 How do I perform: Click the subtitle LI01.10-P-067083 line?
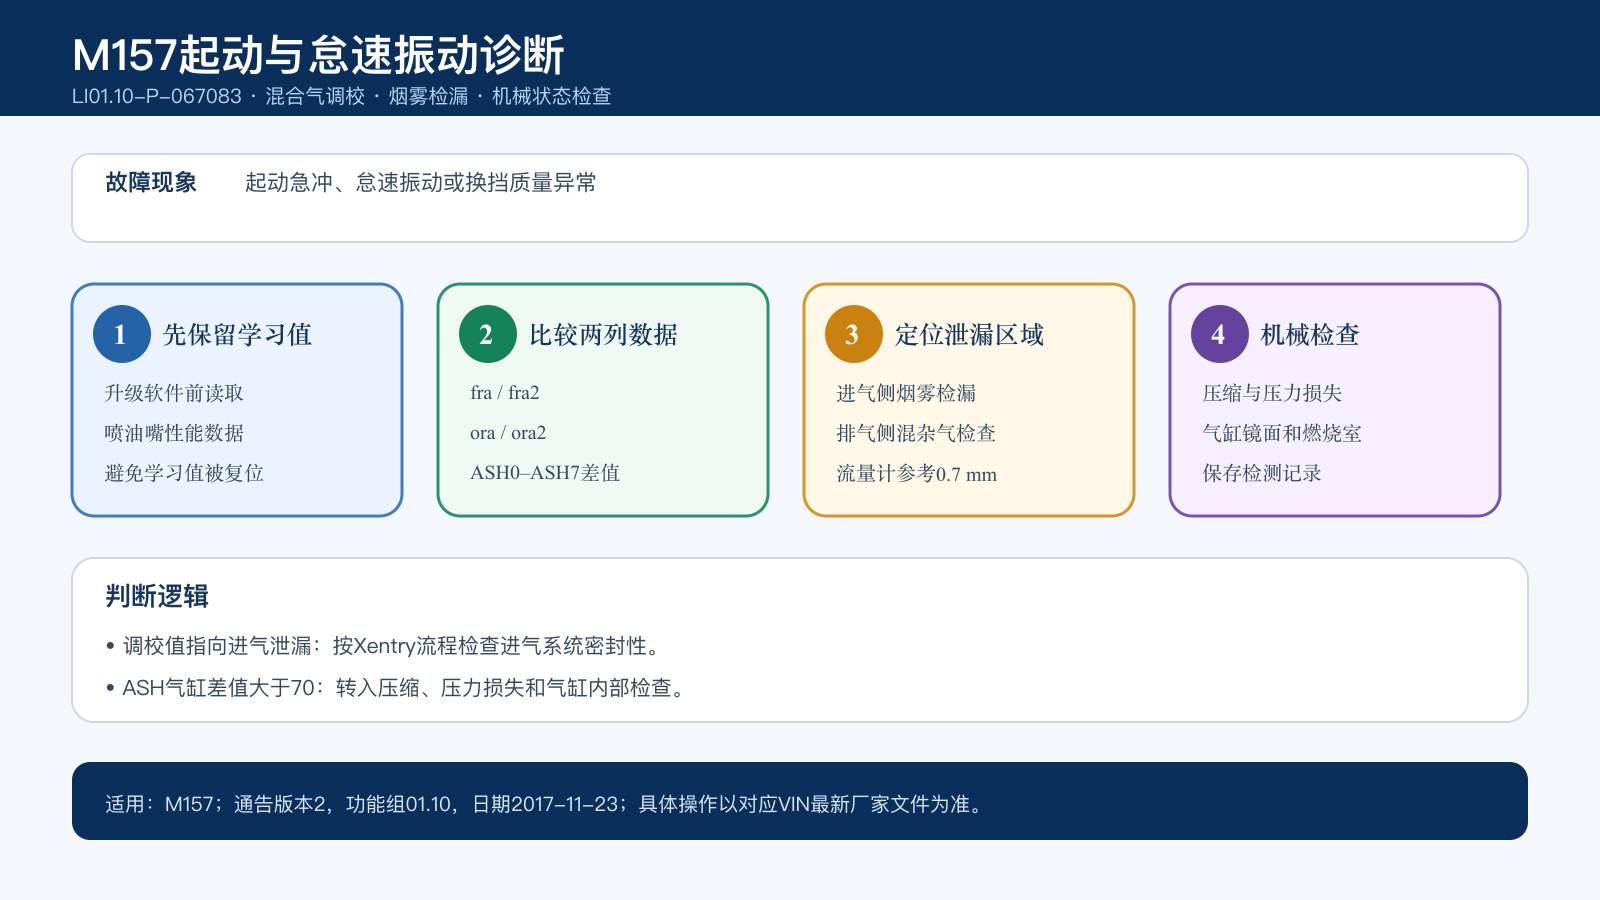pyautogui.click(x=341, y=96)
